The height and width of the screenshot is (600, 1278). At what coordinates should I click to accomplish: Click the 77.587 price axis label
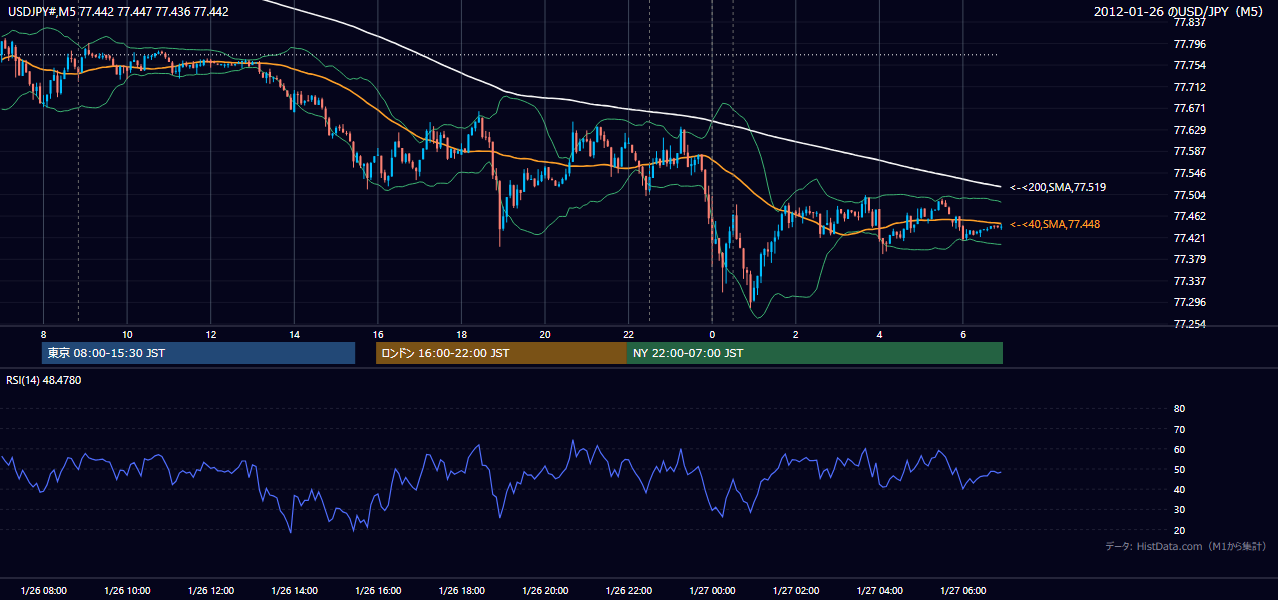[x=1189, y=151]
